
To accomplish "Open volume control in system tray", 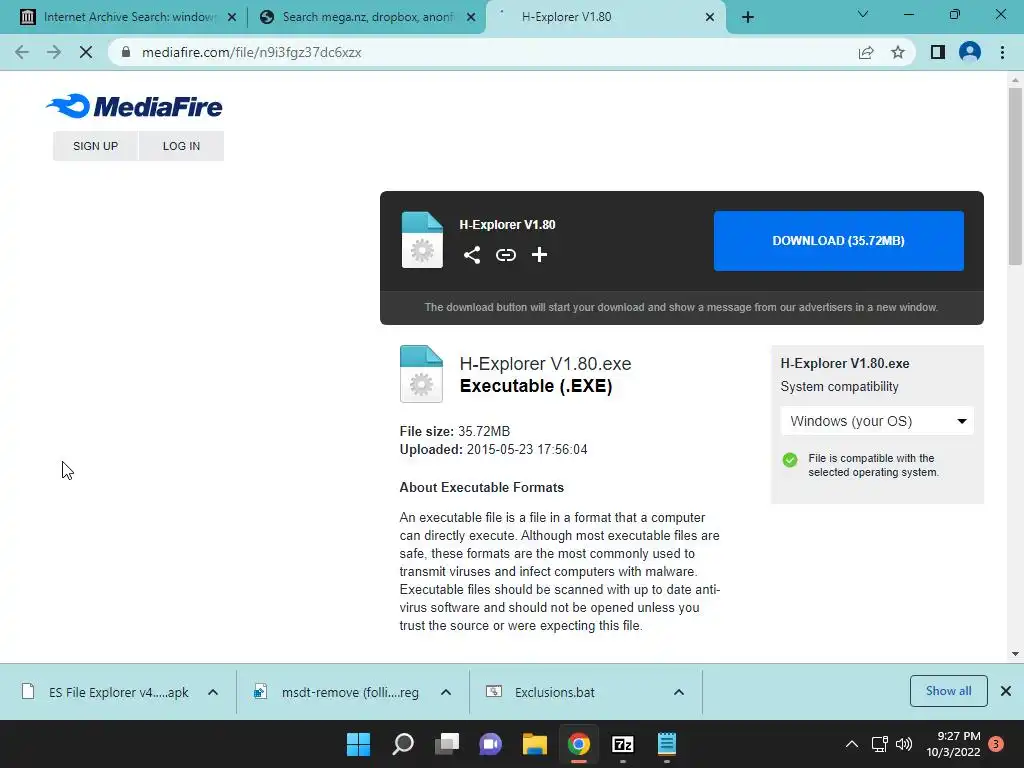I will coord(904,744).
